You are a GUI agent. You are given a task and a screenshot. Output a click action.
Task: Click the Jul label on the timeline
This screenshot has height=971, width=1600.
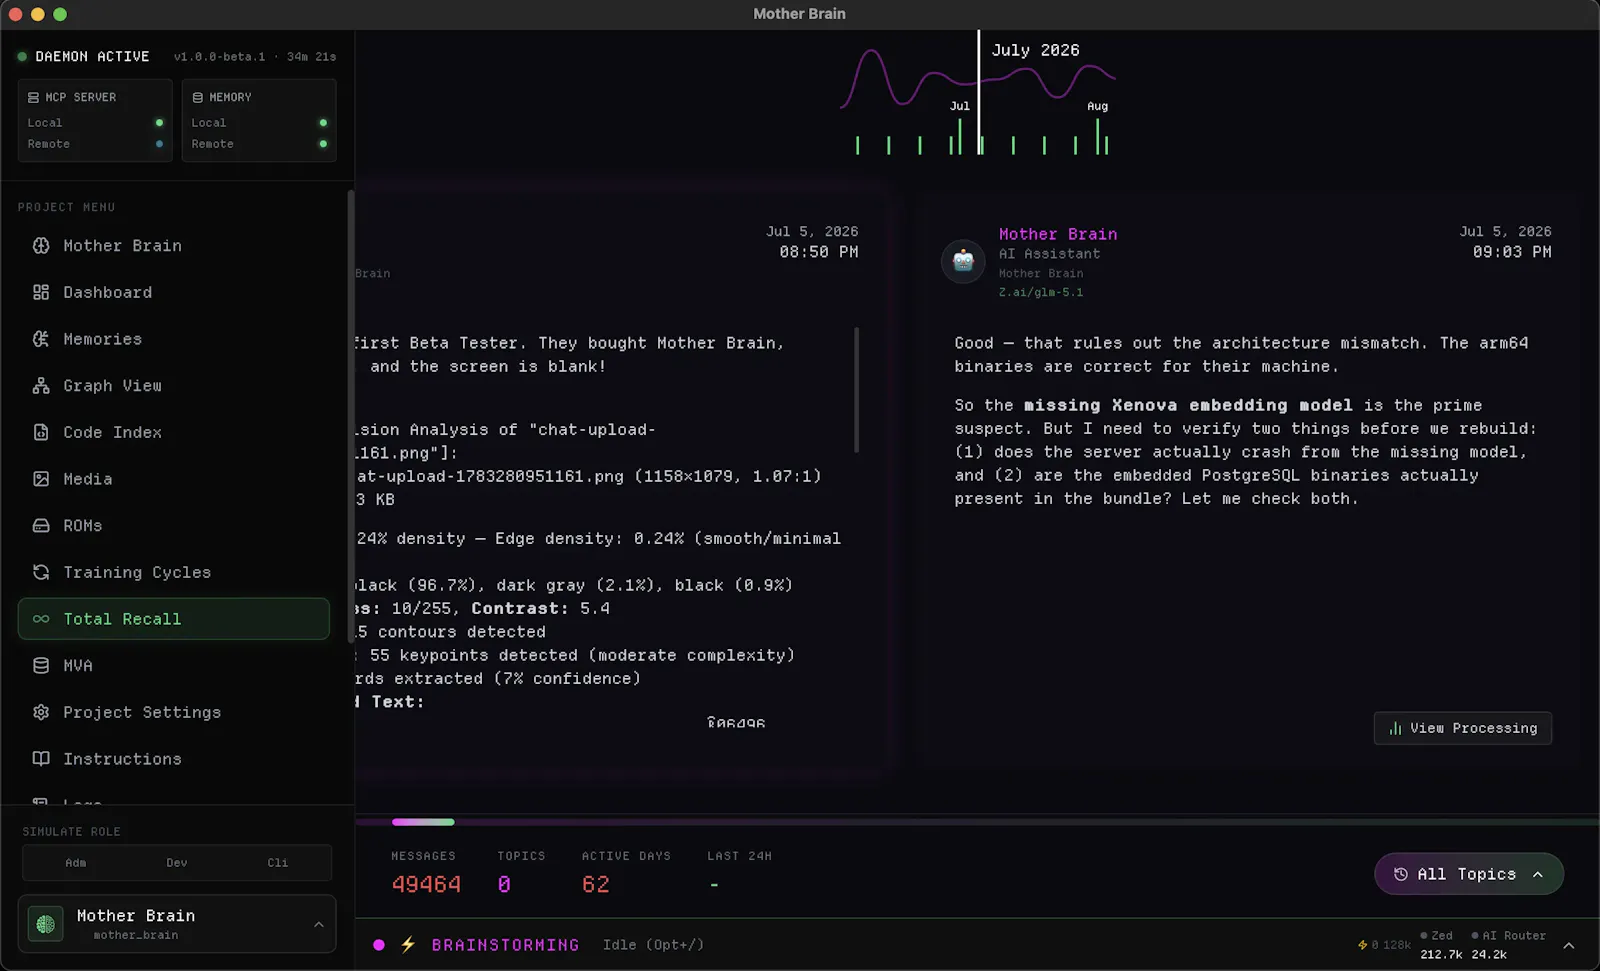(960, 106)
